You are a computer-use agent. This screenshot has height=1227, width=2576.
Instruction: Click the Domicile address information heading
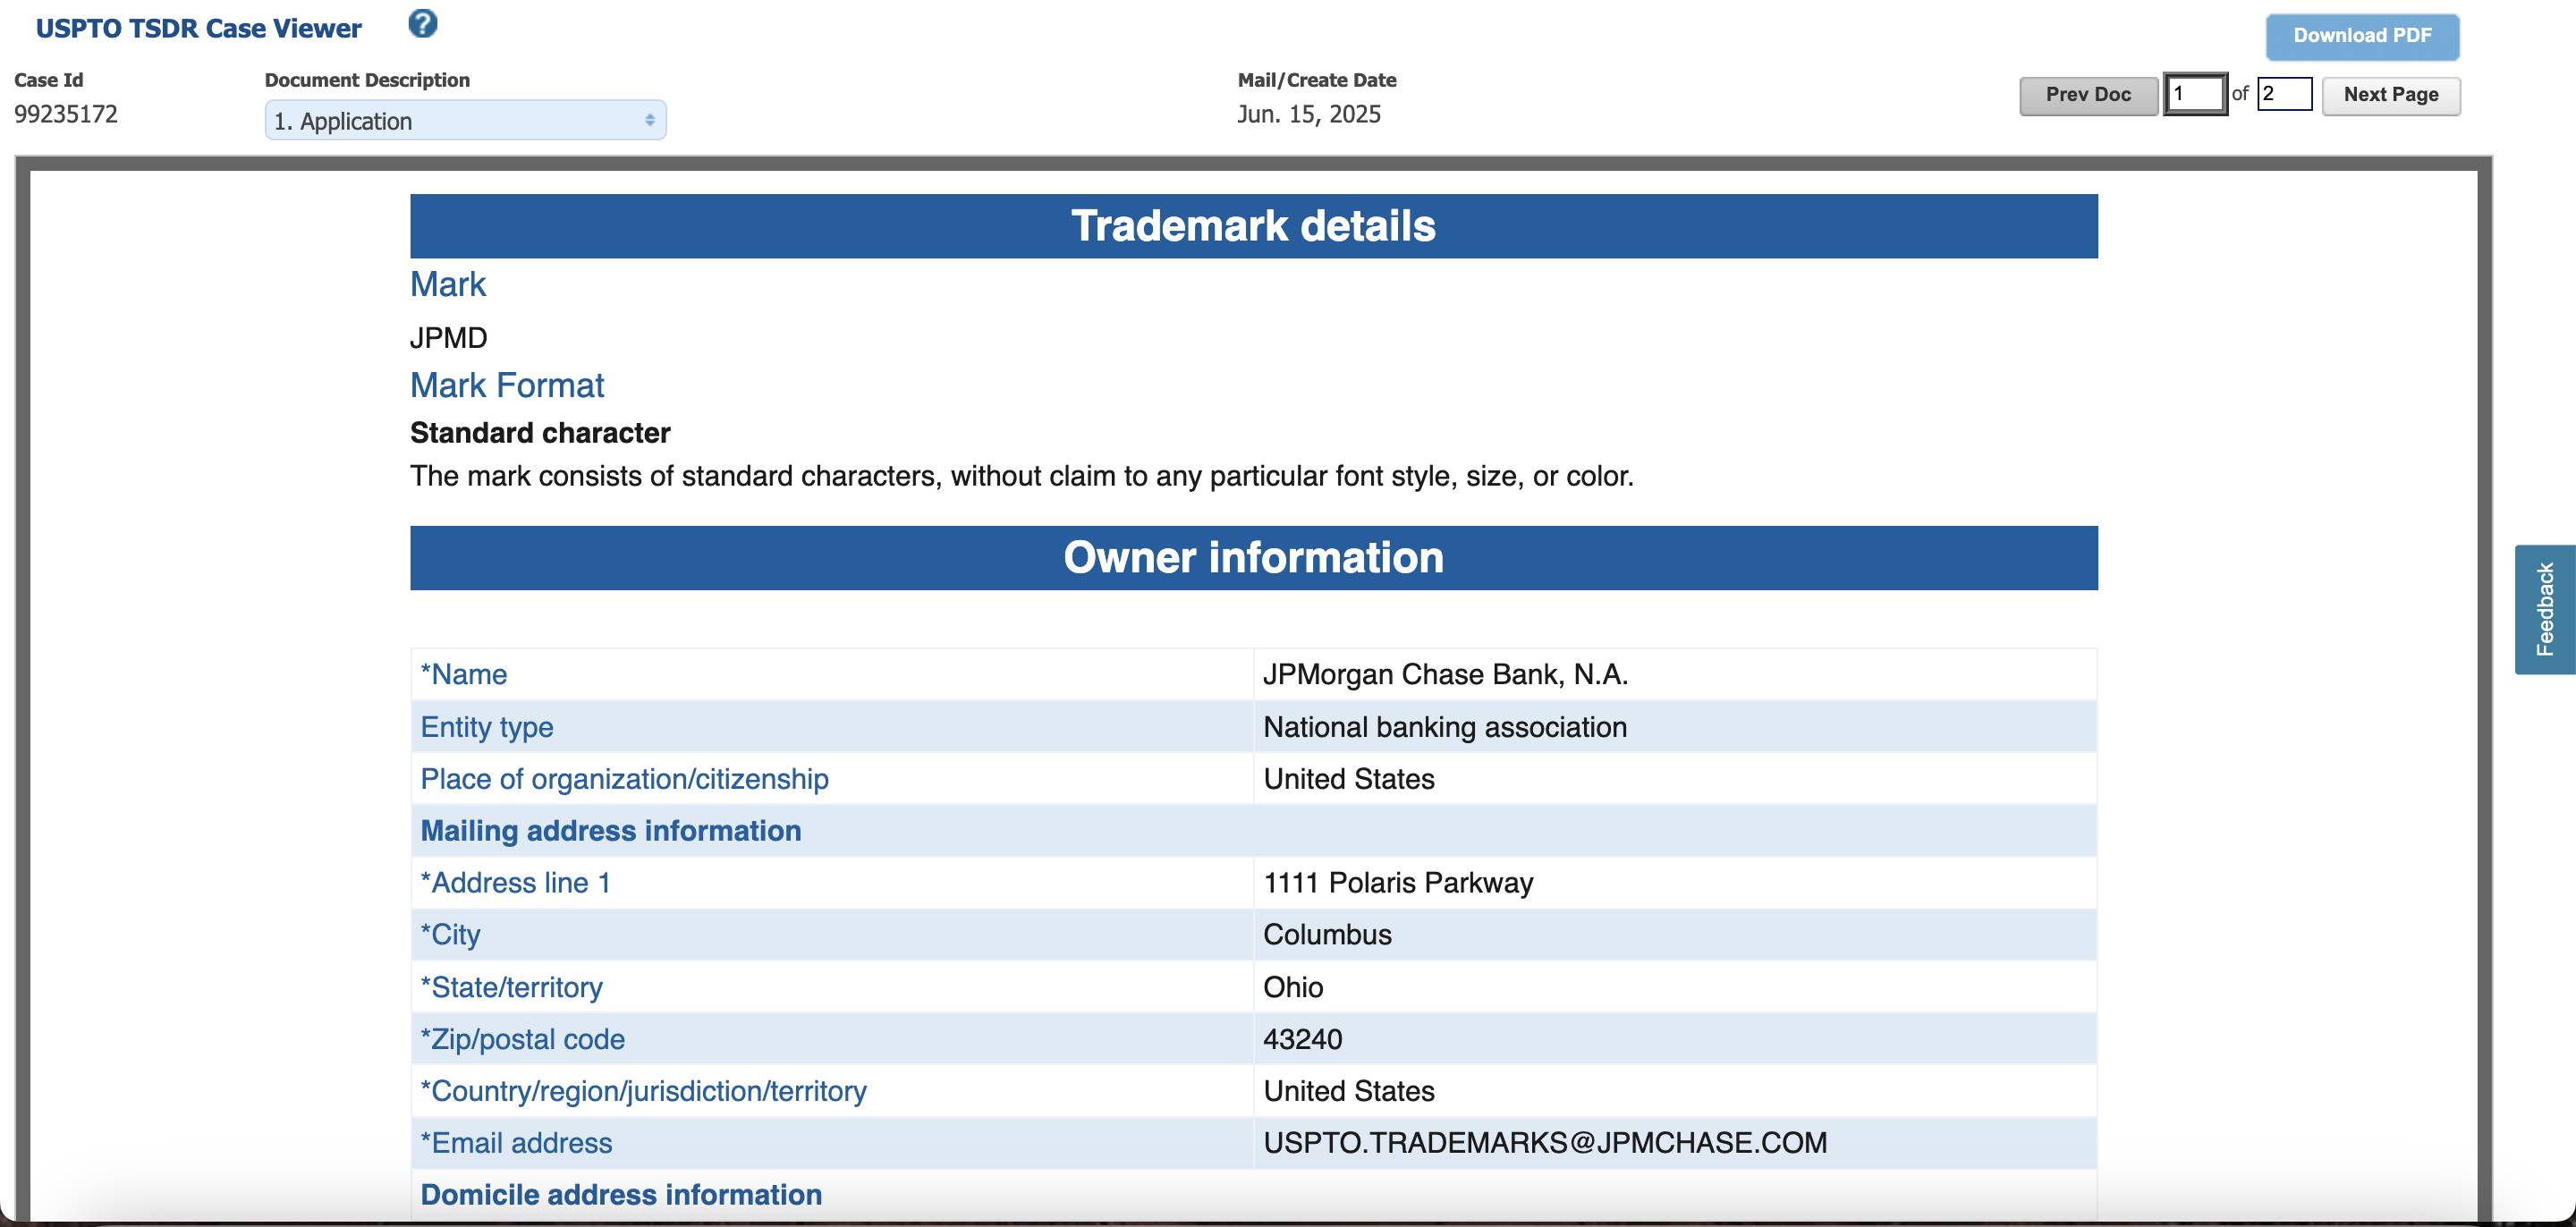[x=621, y=1195]
